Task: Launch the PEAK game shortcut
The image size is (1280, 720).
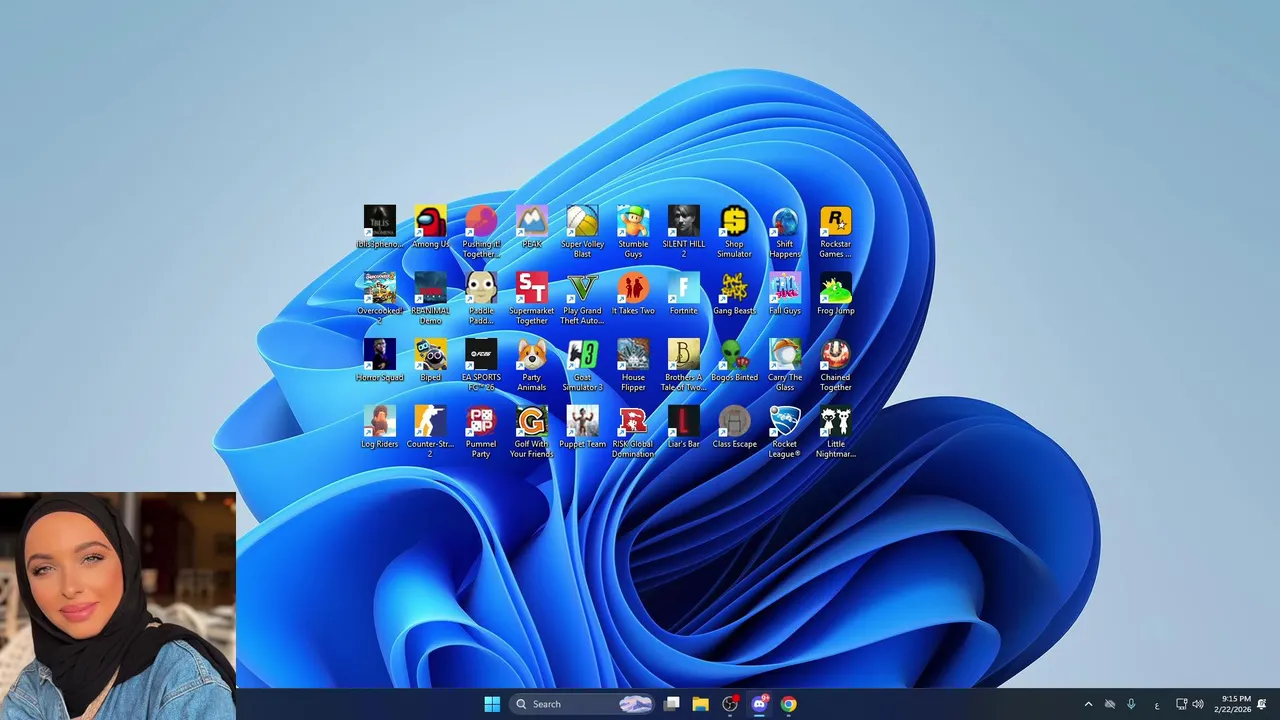Action: [531, 227]
